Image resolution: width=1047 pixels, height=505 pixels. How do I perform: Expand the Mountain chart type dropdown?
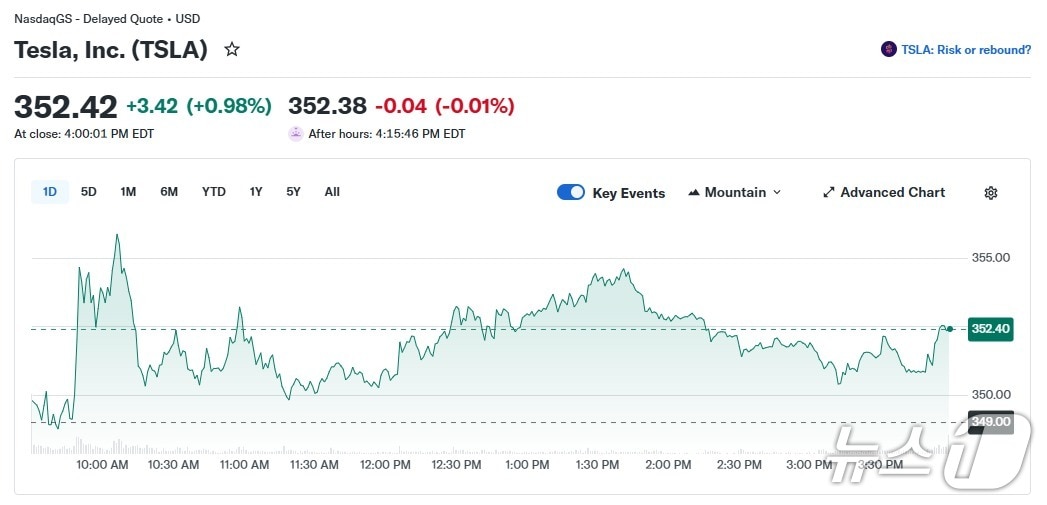click(777, 192)
